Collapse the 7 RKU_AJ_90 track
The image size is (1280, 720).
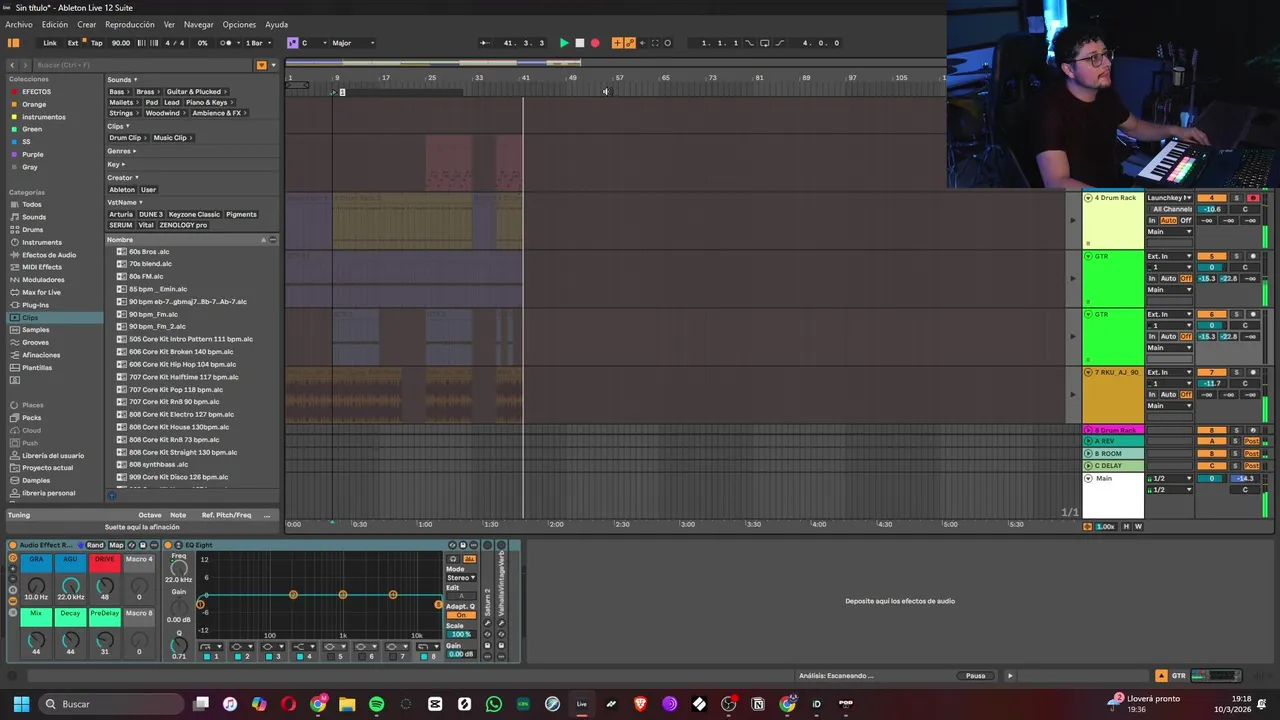(x=1088, y=372)
